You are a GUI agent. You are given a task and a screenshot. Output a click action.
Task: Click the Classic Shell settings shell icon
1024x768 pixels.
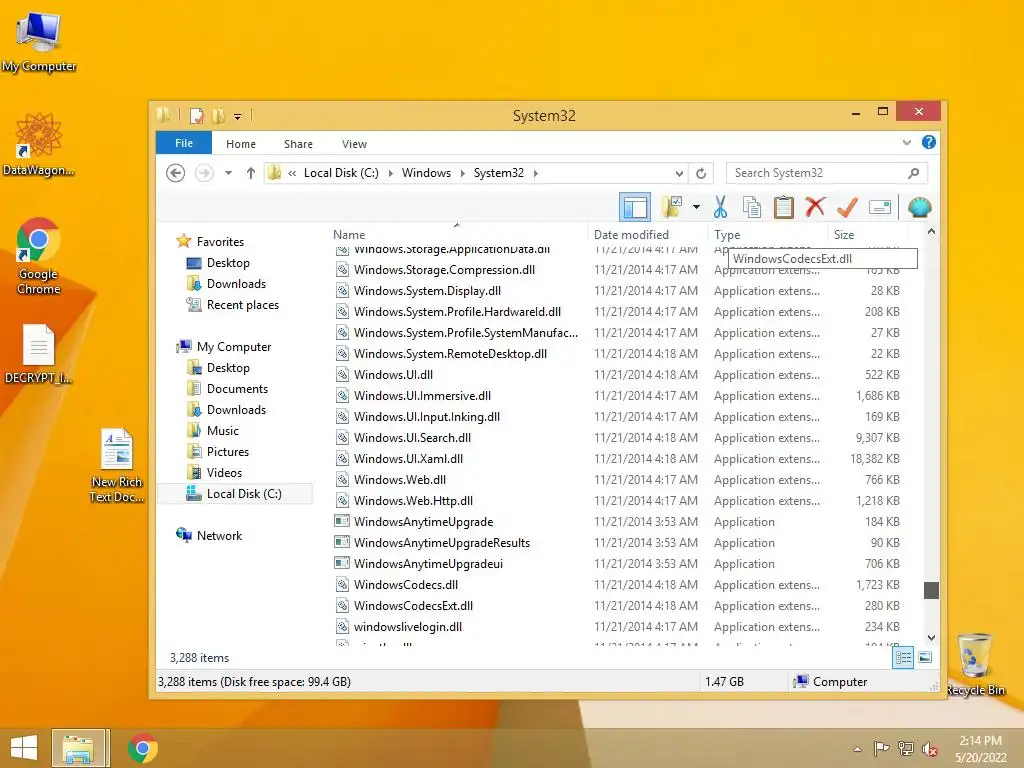tap(920, 208)
